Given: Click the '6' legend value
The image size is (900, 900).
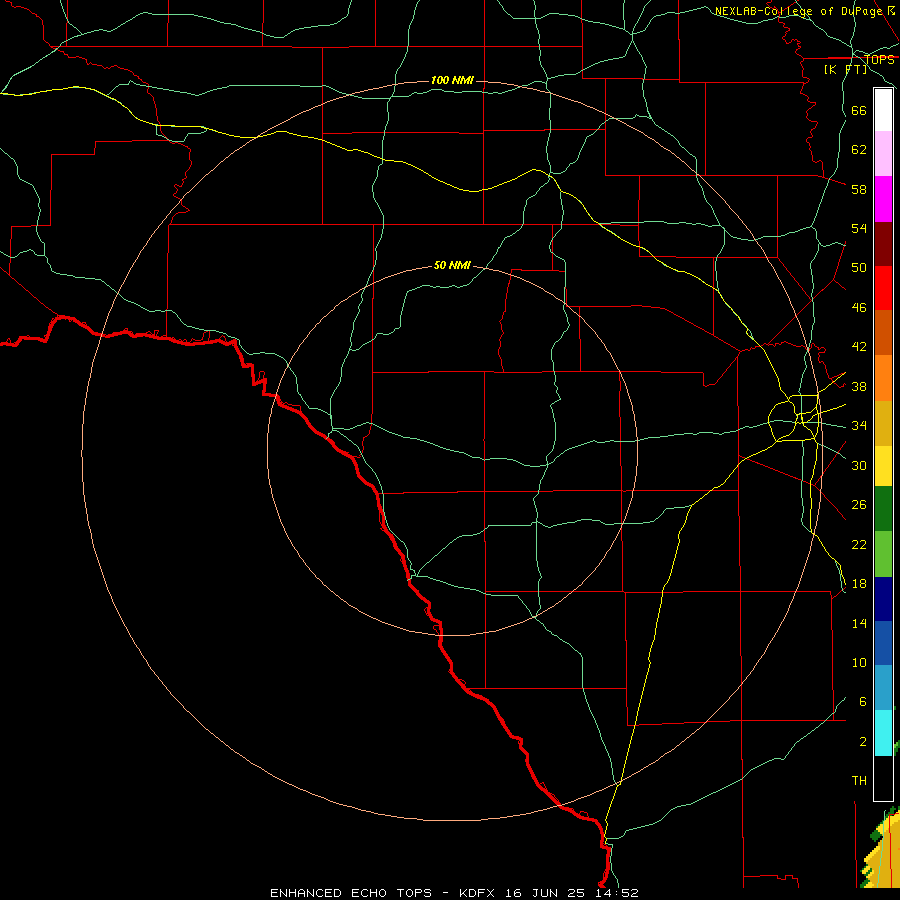Looking at the screenshot, I should point(862,702).
